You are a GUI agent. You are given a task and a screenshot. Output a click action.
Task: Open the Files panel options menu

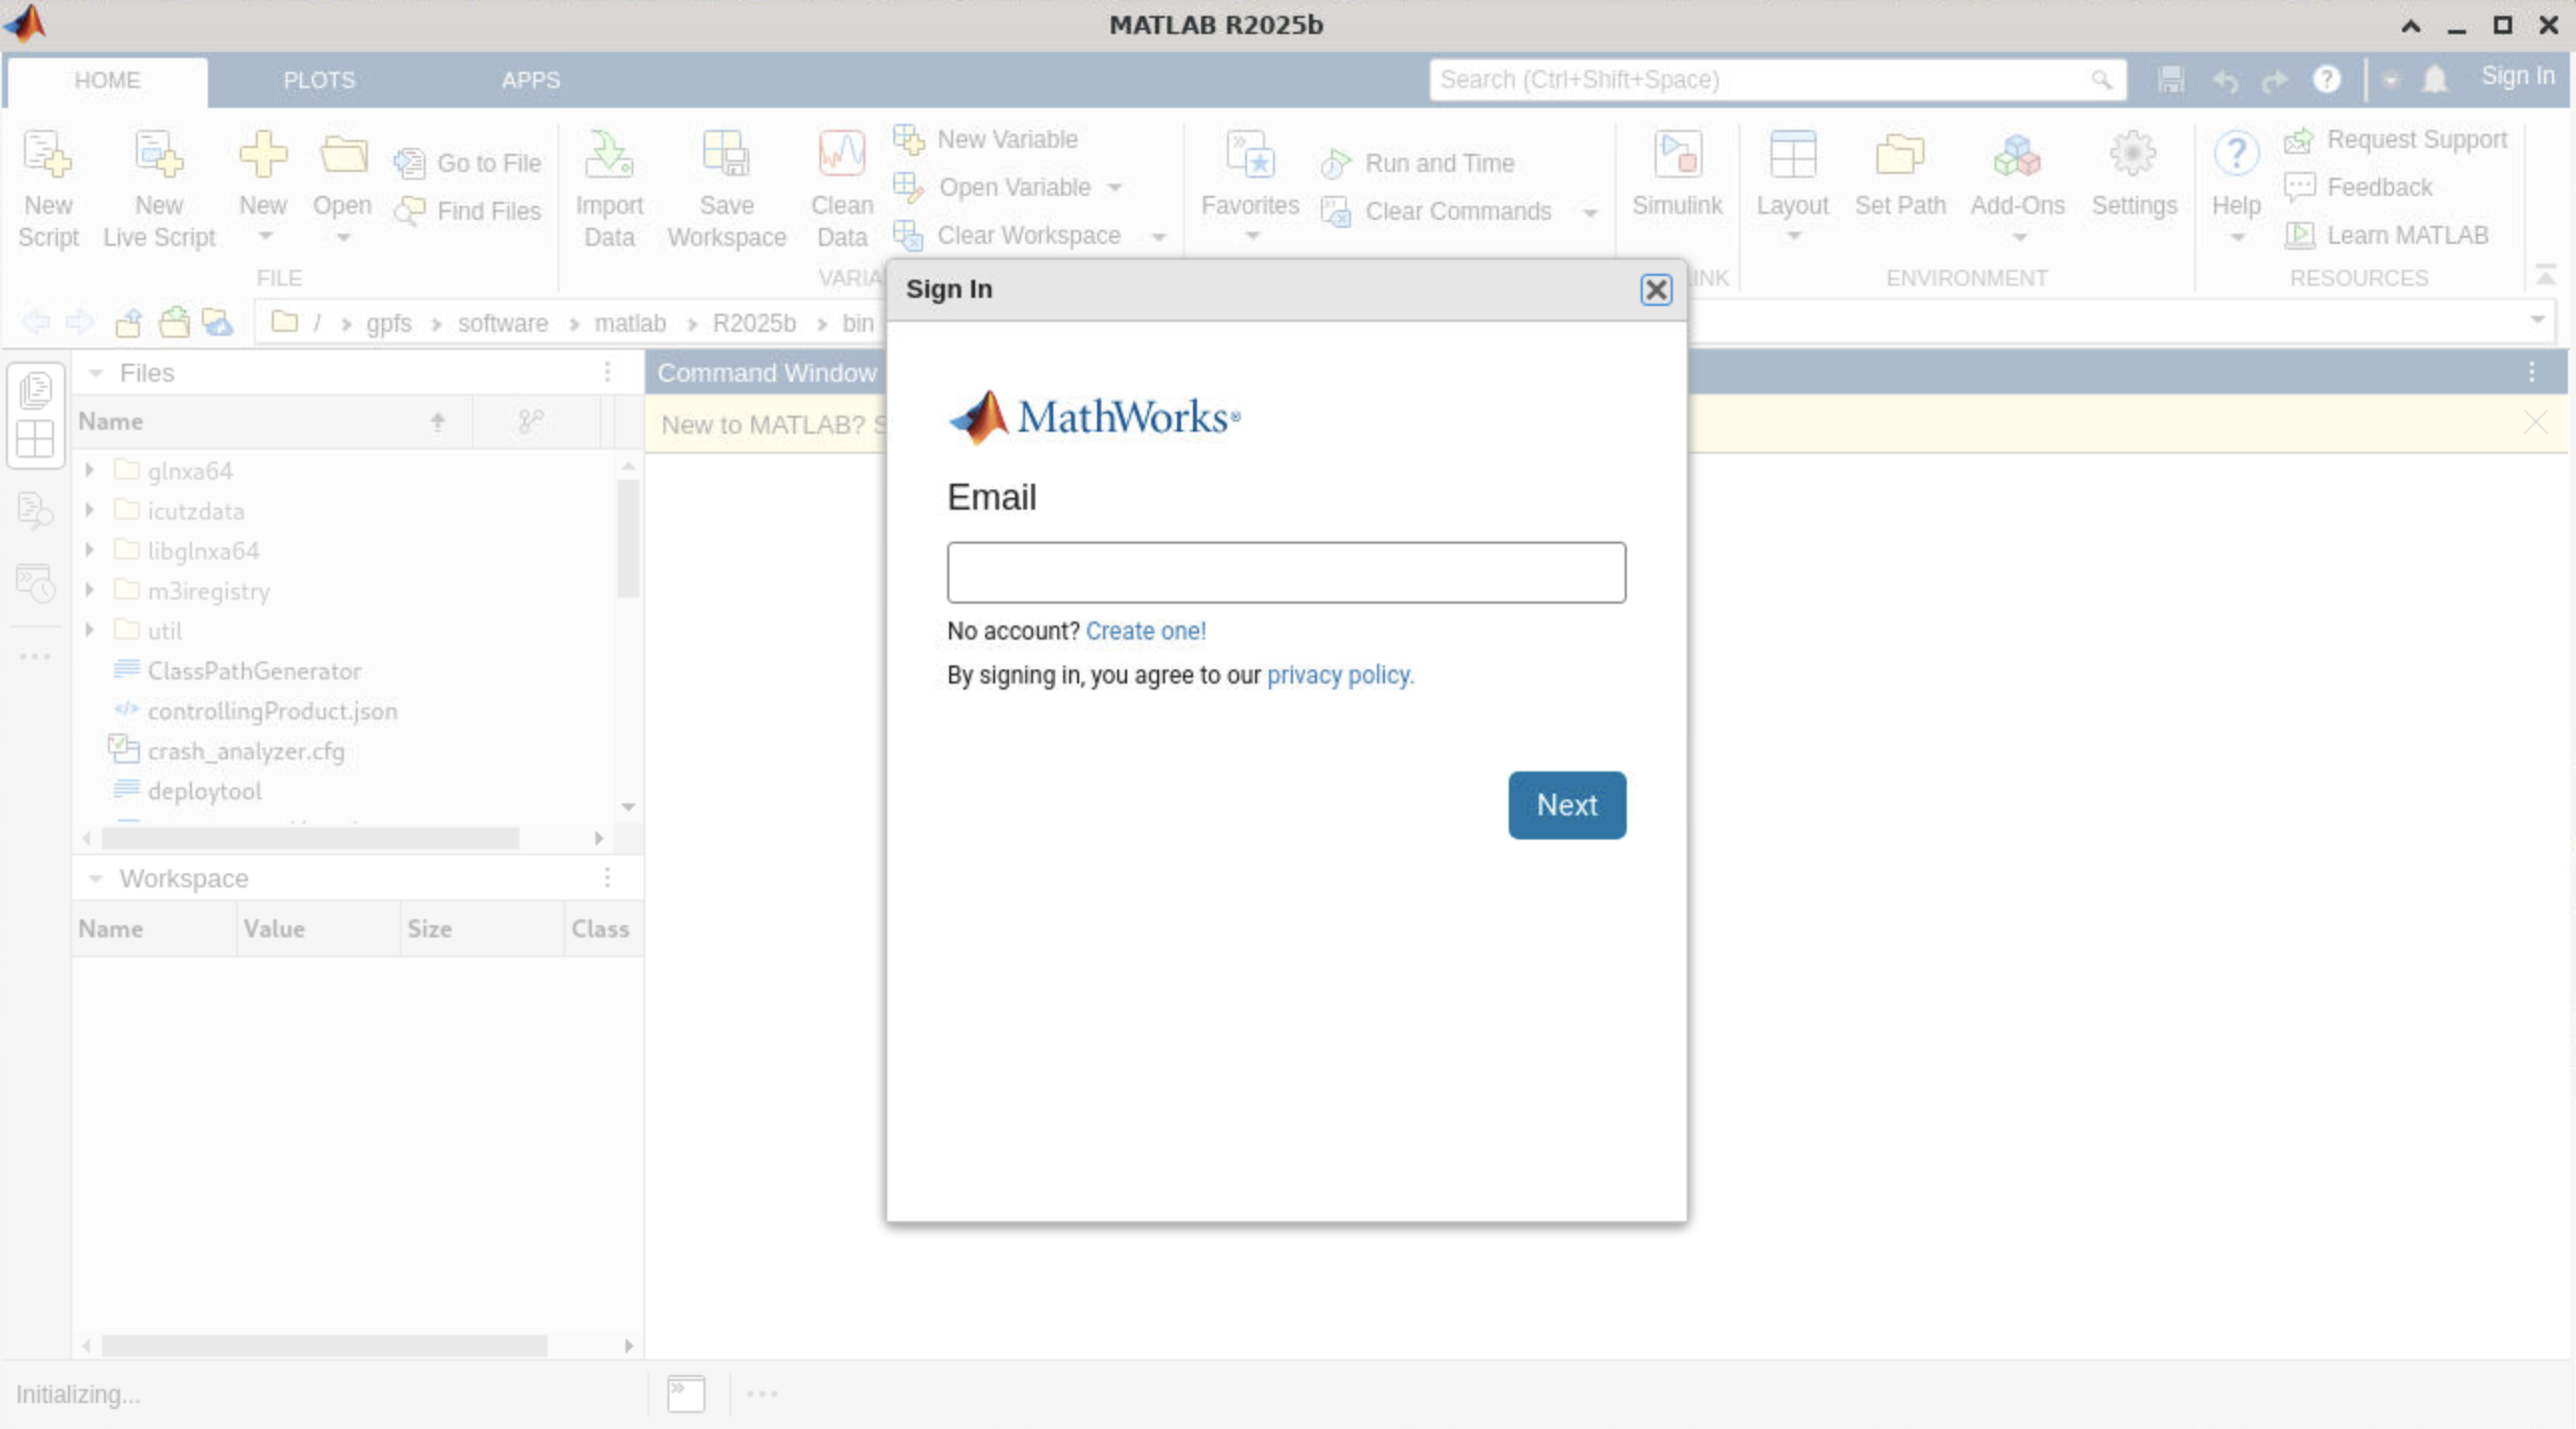coord(607,372)
